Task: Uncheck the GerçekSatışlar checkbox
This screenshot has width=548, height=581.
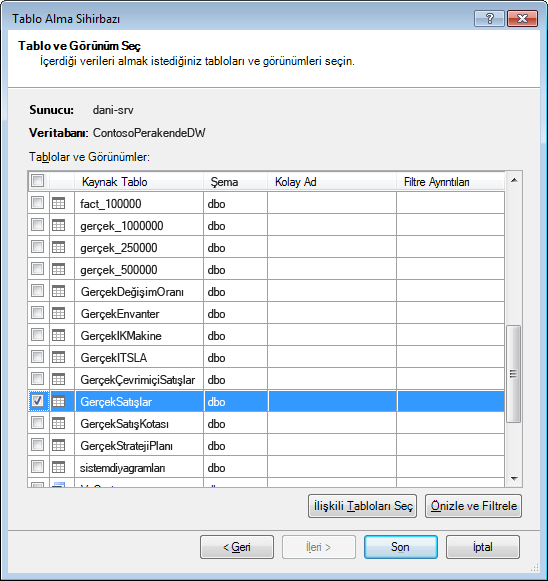Action: pos(37,401)
